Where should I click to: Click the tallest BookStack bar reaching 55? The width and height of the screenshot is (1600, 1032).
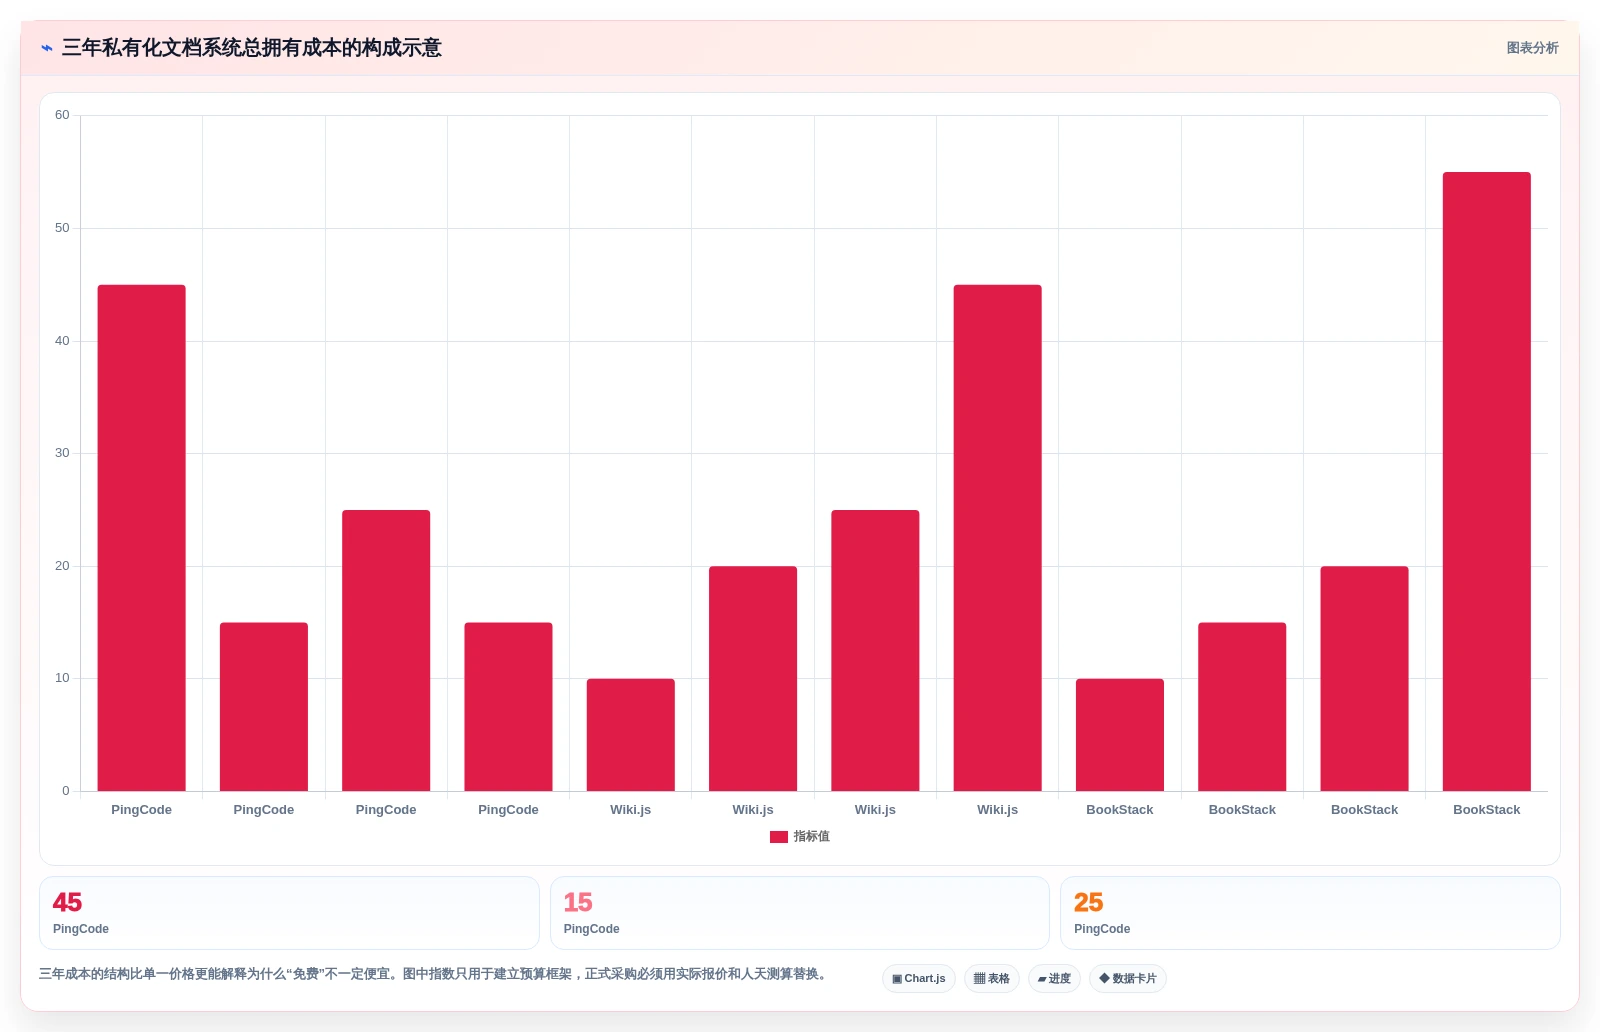1487,482
